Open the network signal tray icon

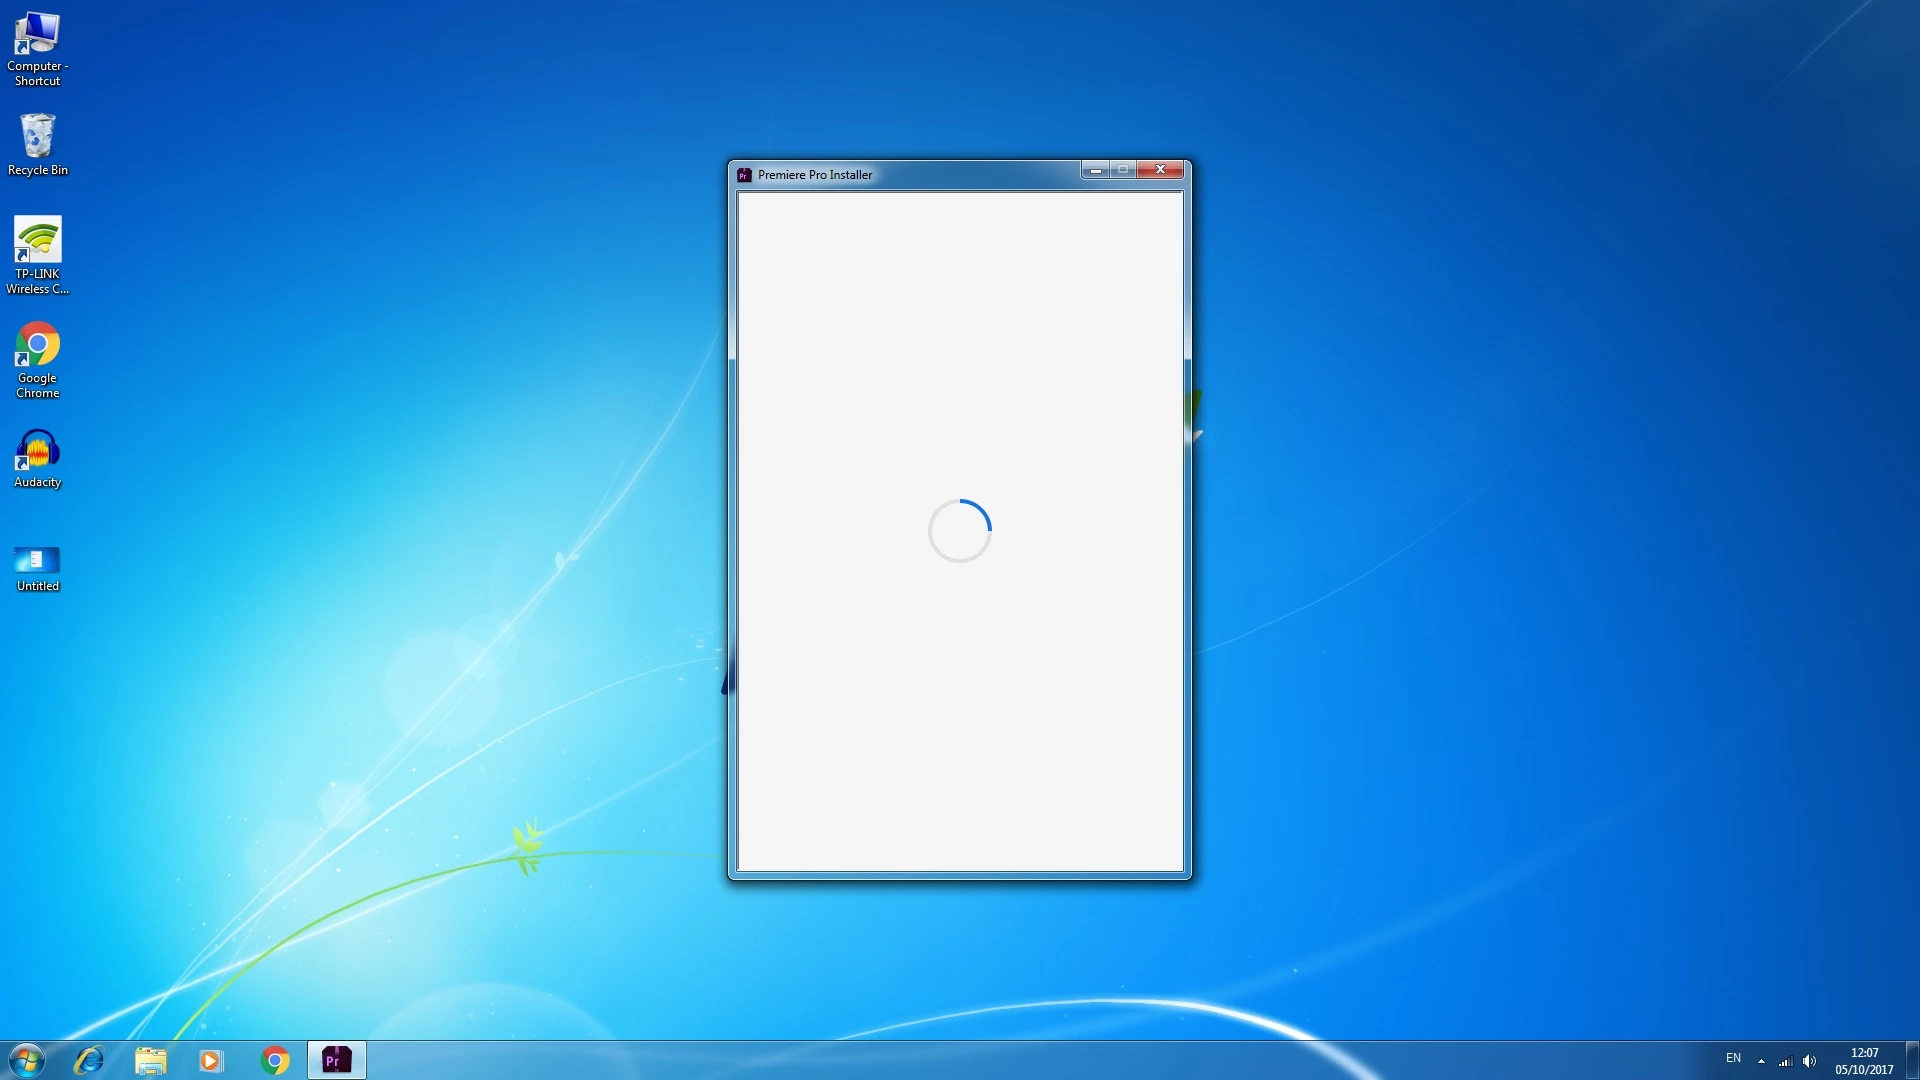1785,1061
